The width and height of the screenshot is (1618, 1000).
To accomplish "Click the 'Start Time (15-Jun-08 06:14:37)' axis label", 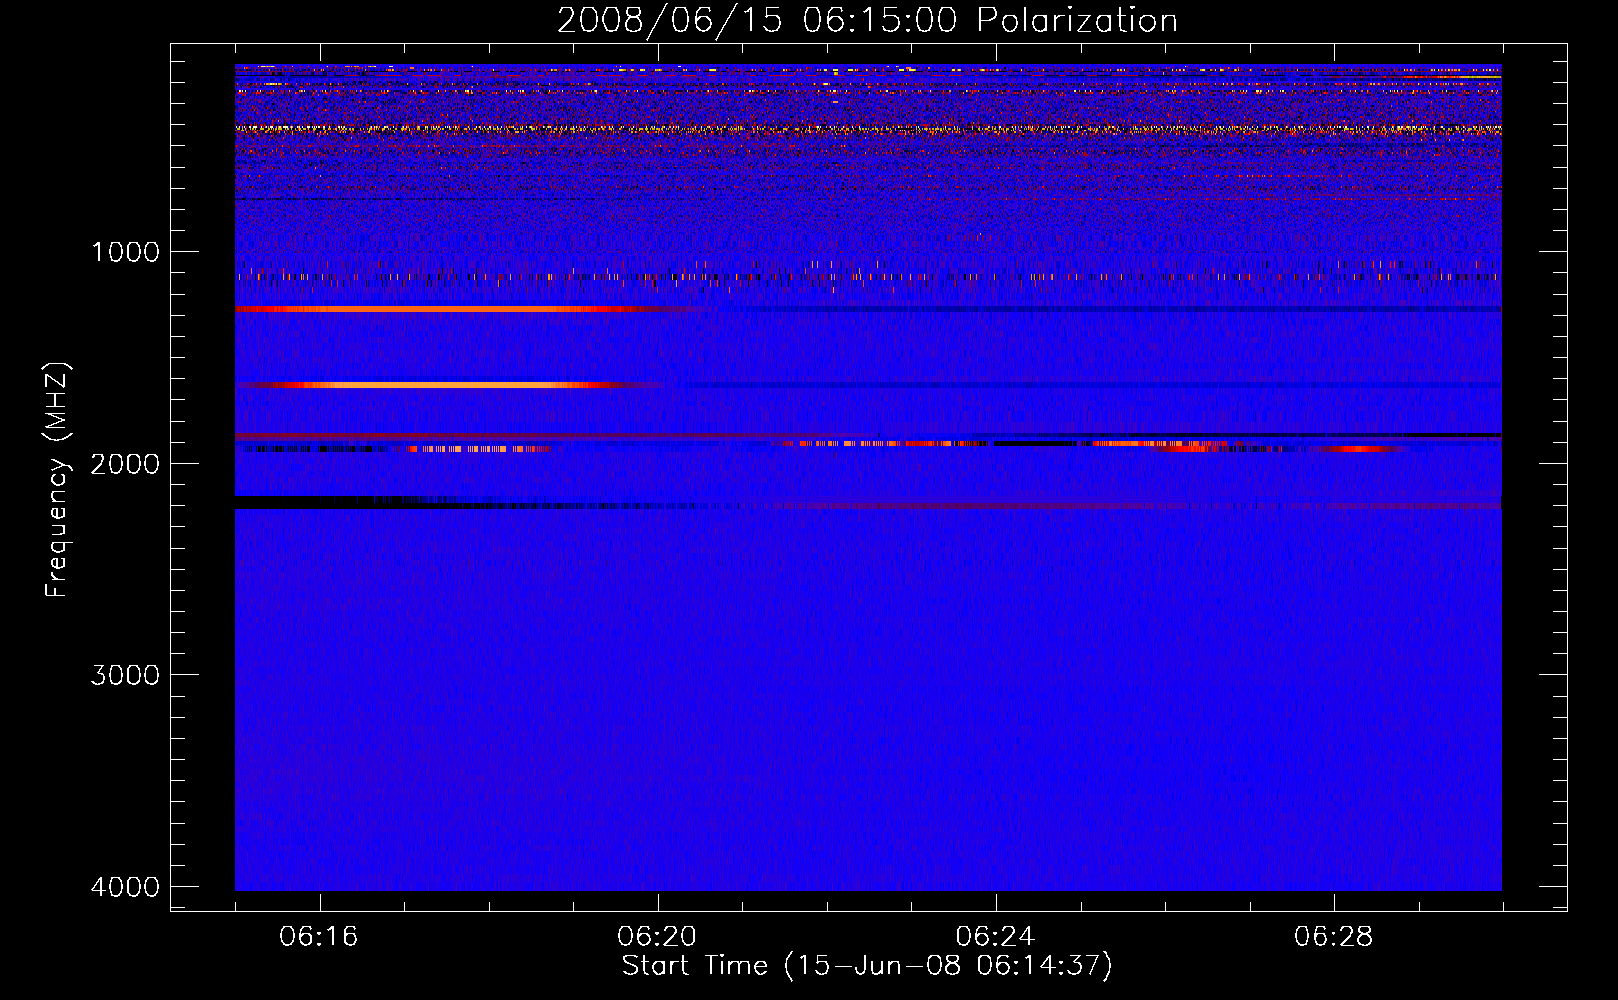I will click(867, 966).
